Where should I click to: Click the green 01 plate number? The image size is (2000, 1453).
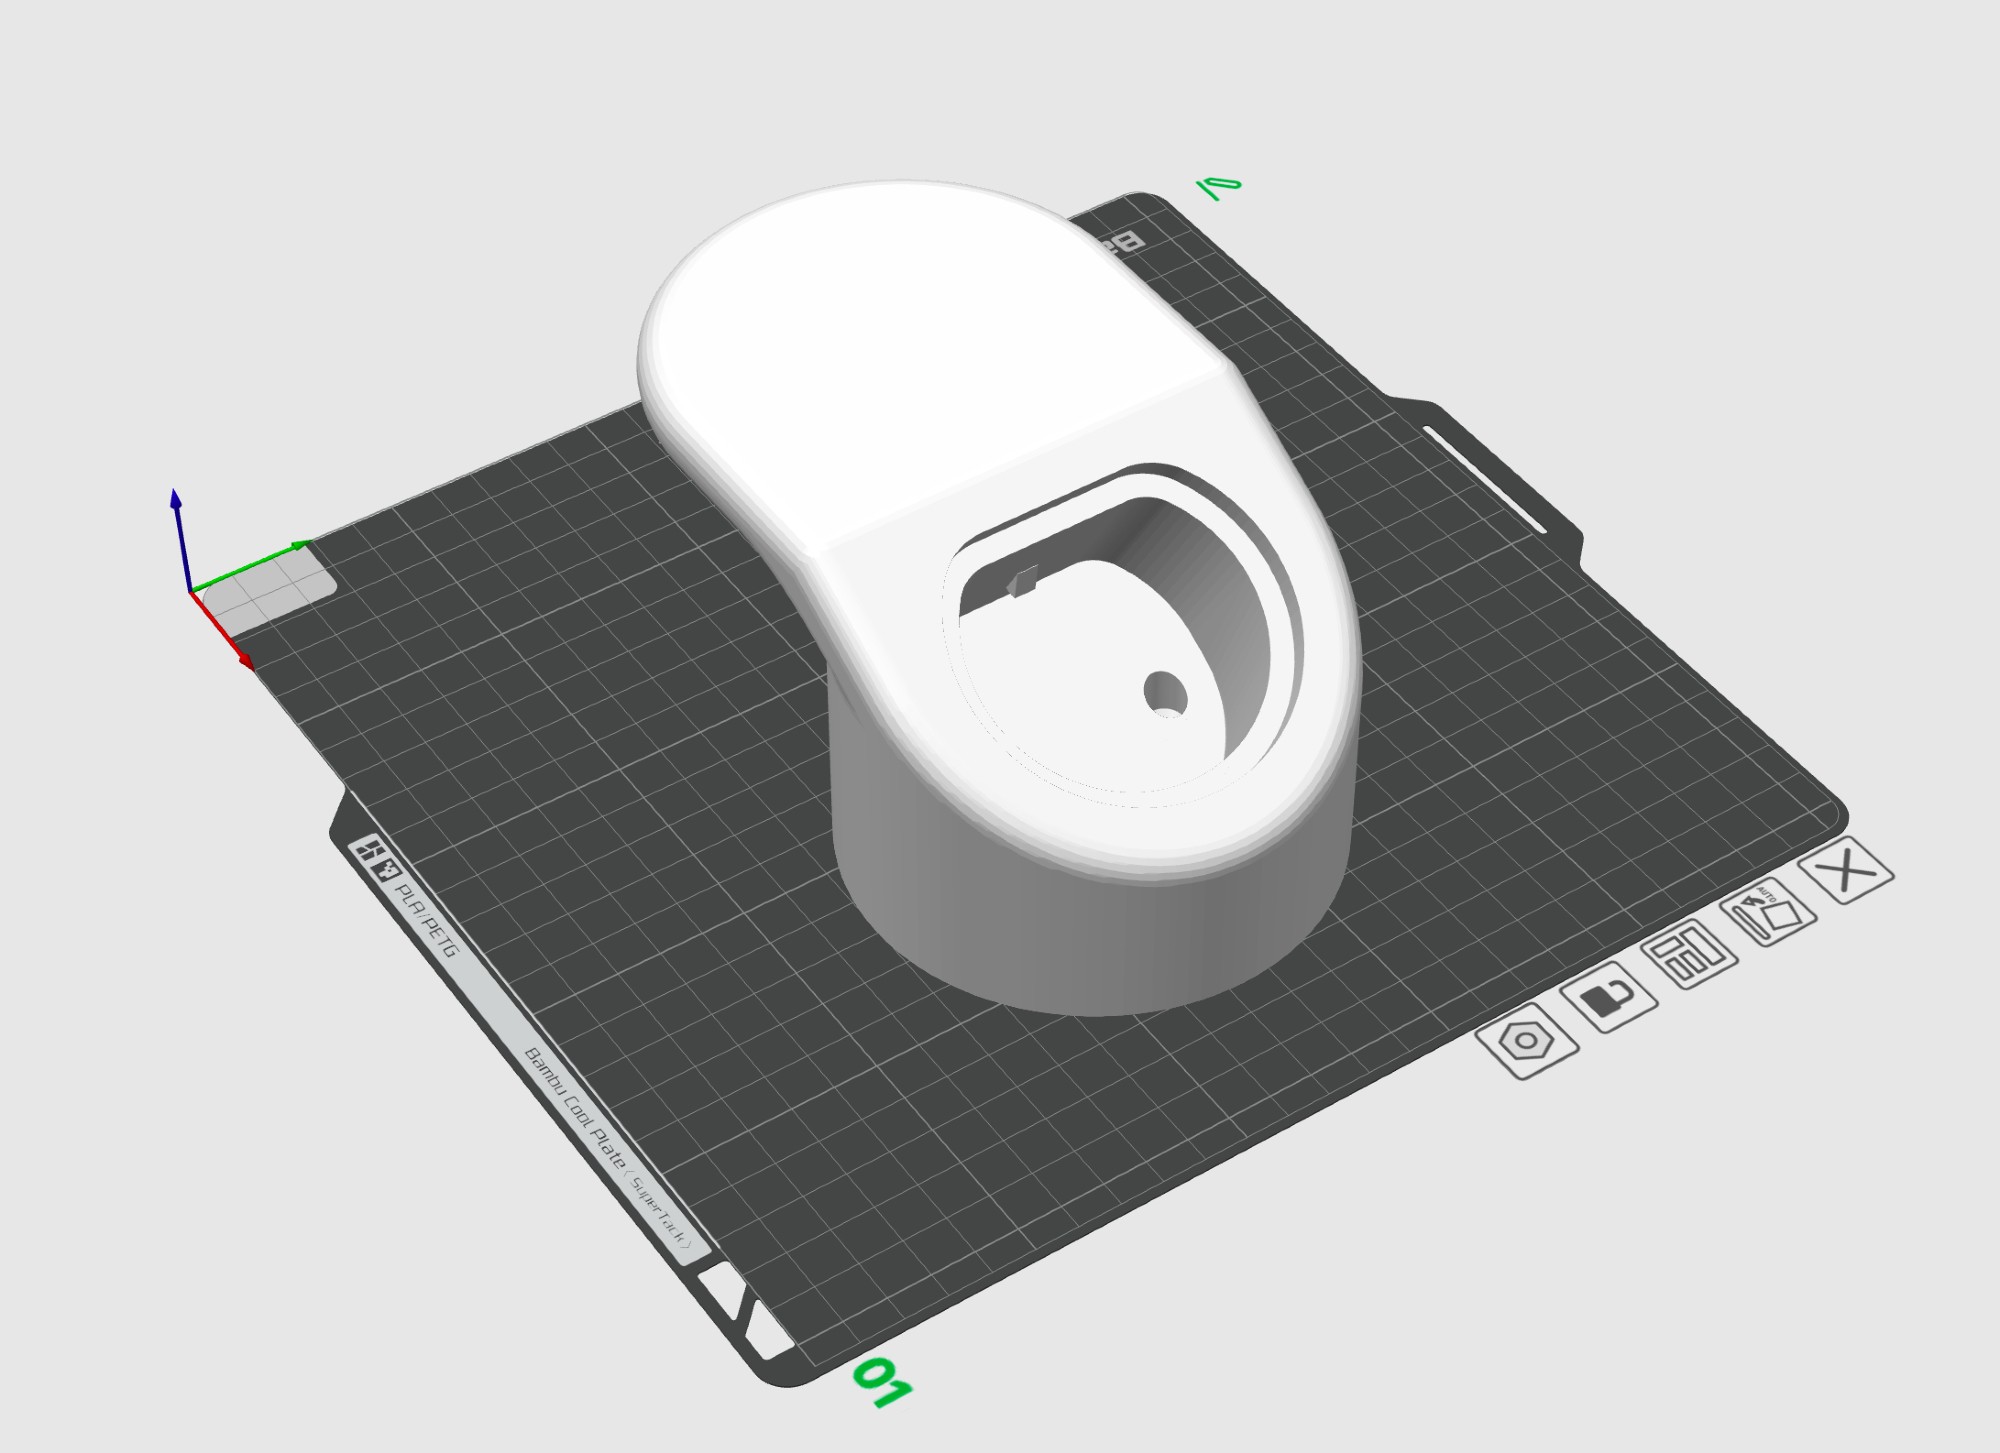882,1381
